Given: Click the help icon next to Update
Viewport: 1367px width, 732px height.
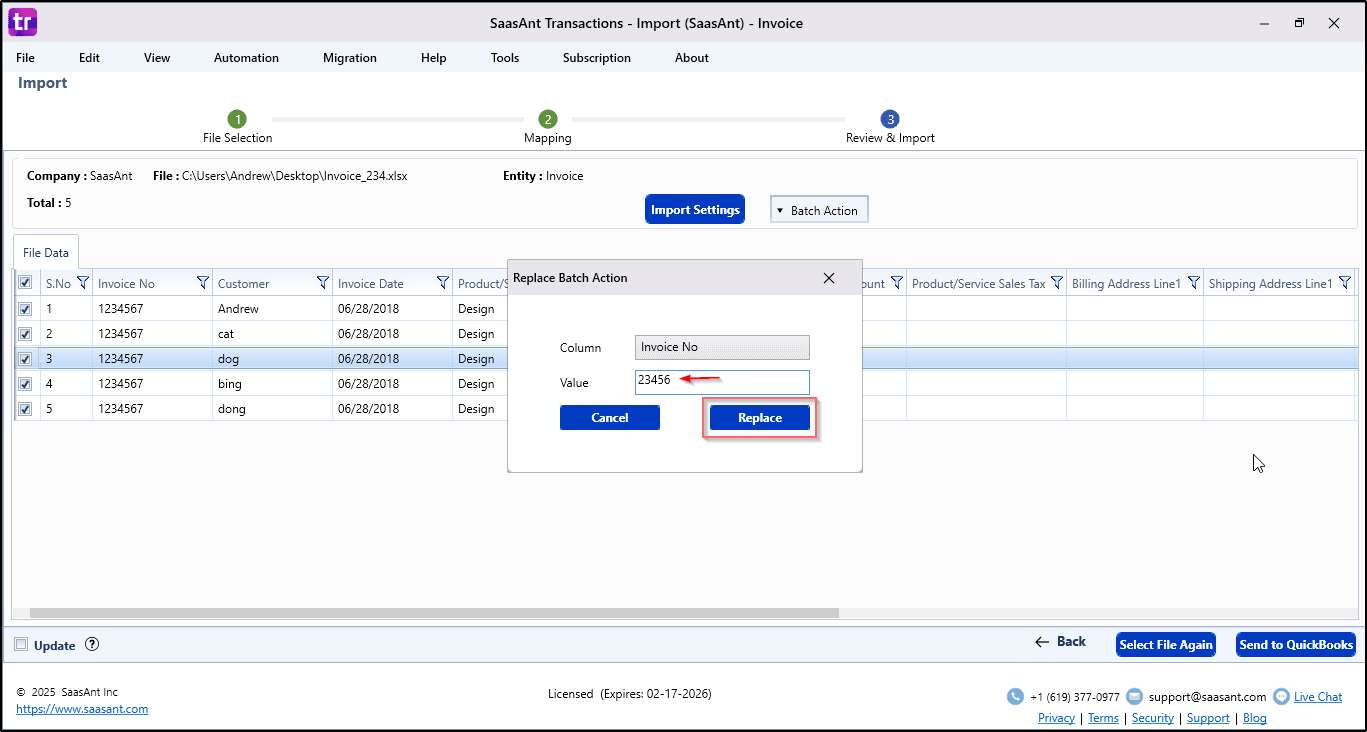Looking at the screenshot, I should [x=92, y=645].
